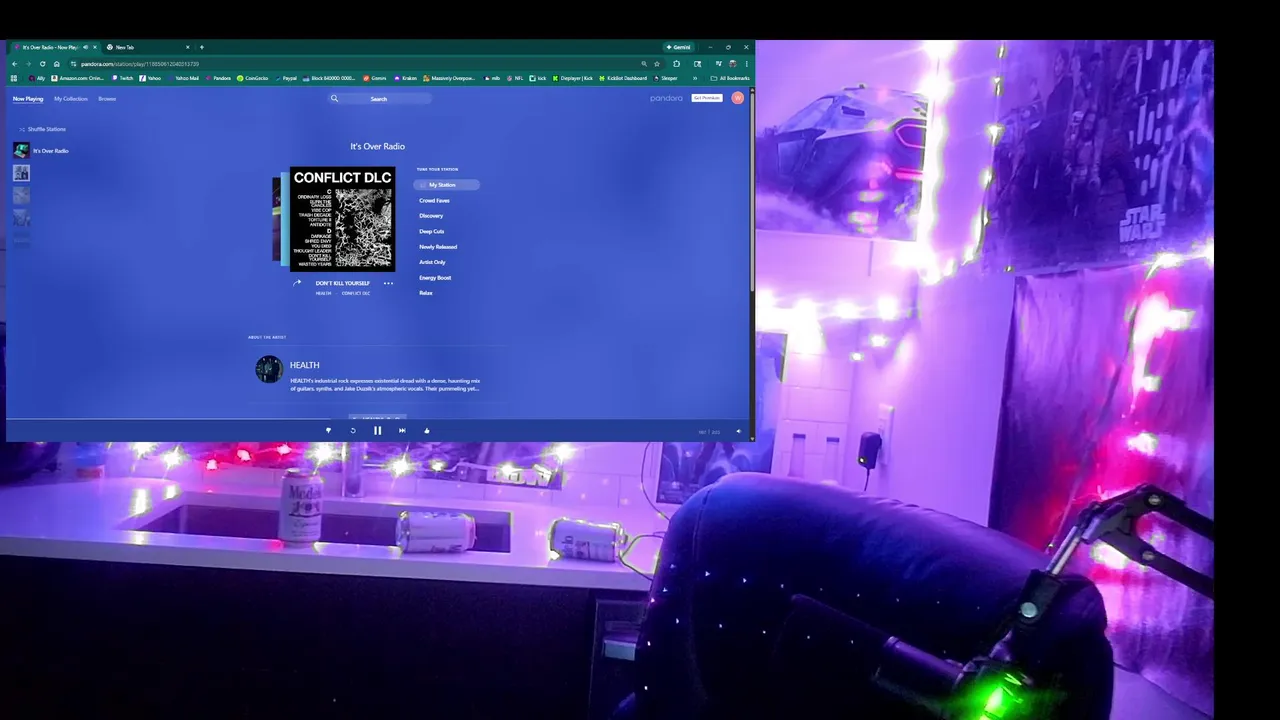Screen dimensions: 1280x720
Task: Select the My Station tuning mode
Action: (x=446, y=185)
